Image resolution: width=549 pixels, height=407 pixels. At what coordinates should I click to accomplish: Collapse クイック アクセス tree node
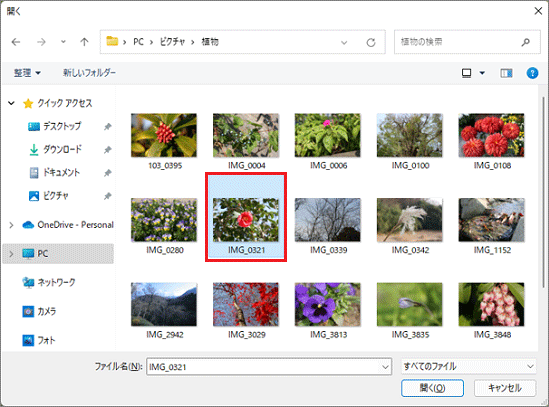tap(11, 103)
